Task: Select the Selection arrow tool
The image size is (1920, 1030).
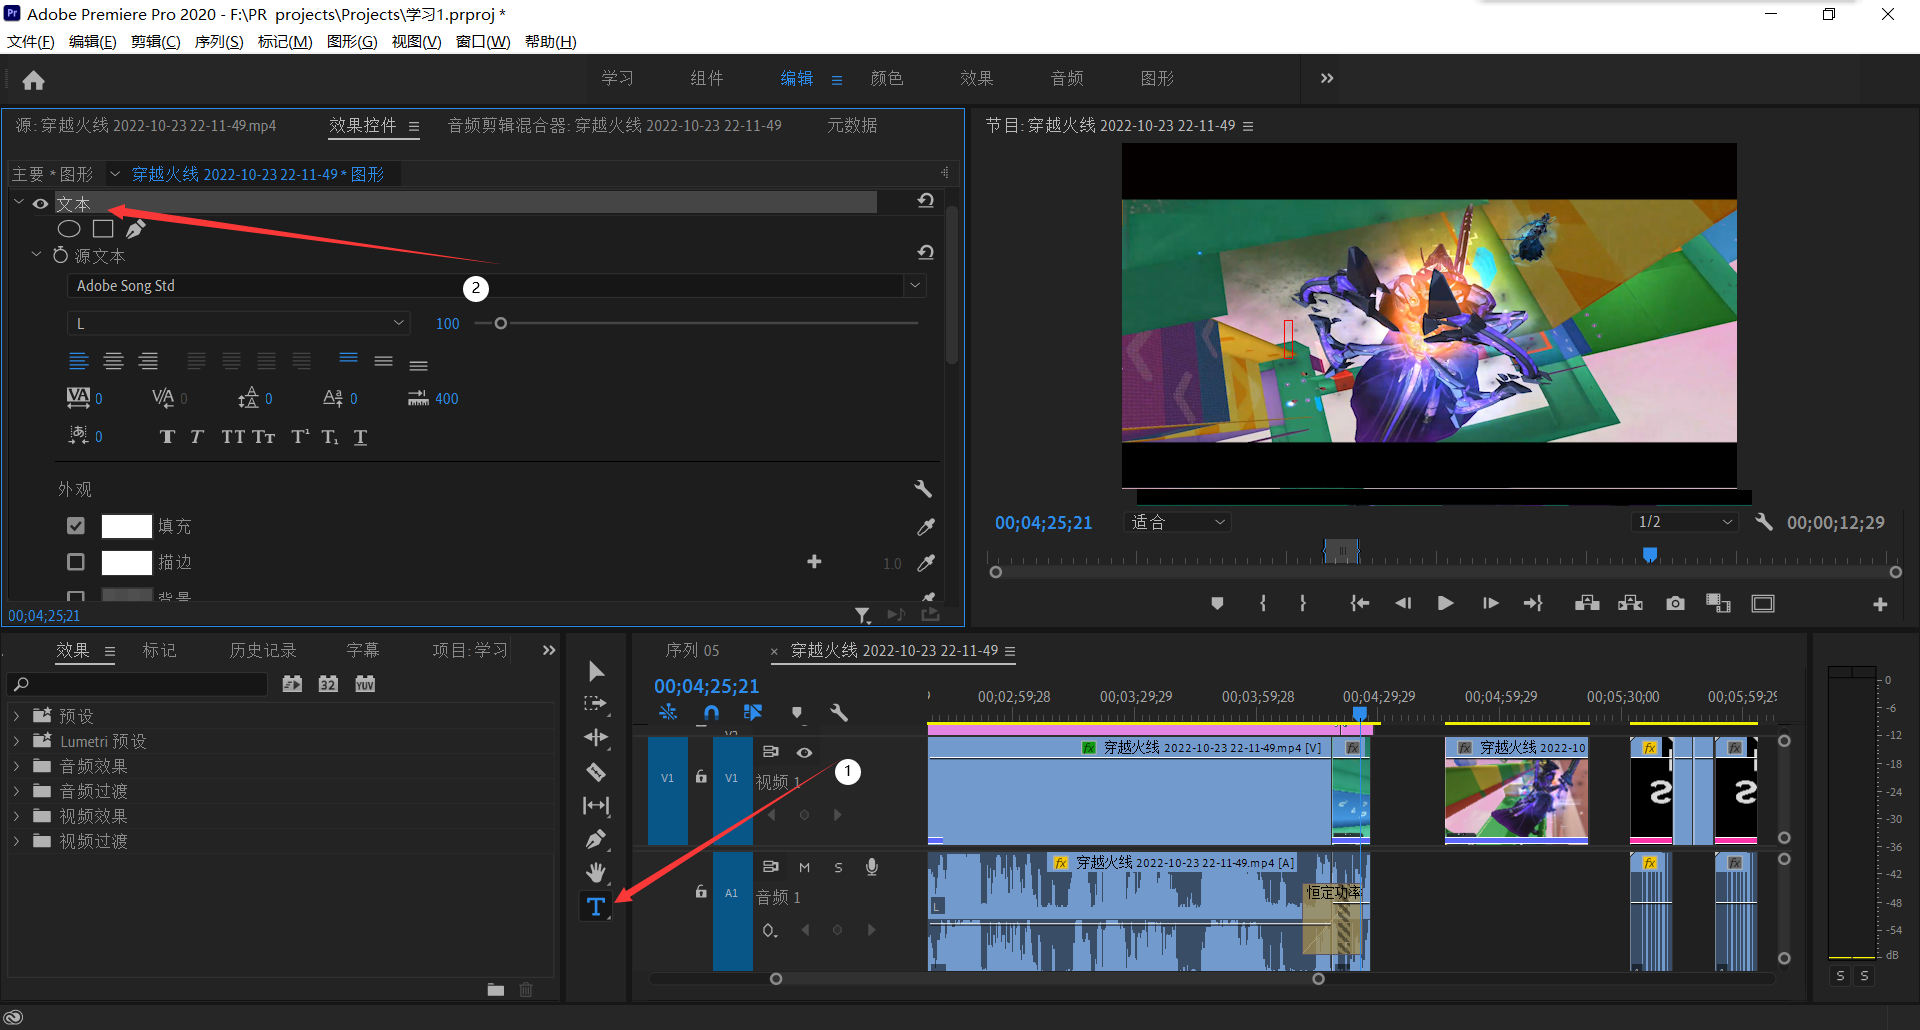Action: pyautogui.click(x=596, y=670)
